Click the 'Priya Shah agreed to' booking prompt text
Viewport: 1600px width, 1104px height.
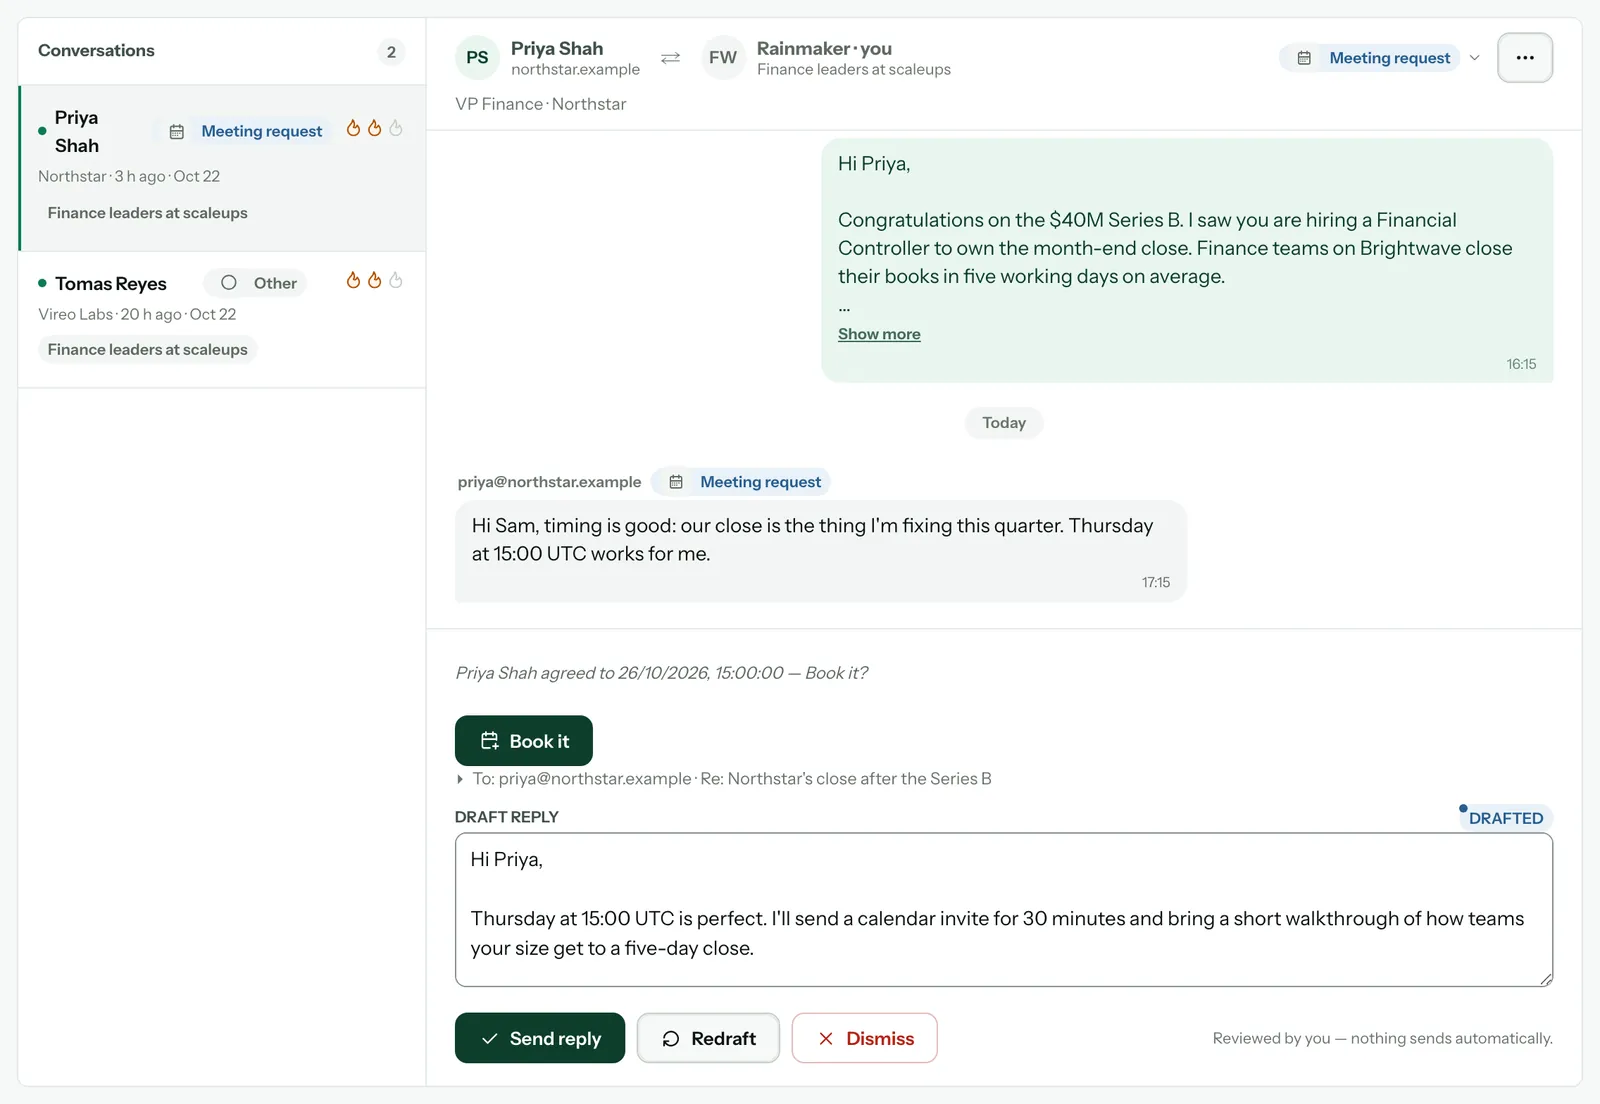[x=662, y=673]
